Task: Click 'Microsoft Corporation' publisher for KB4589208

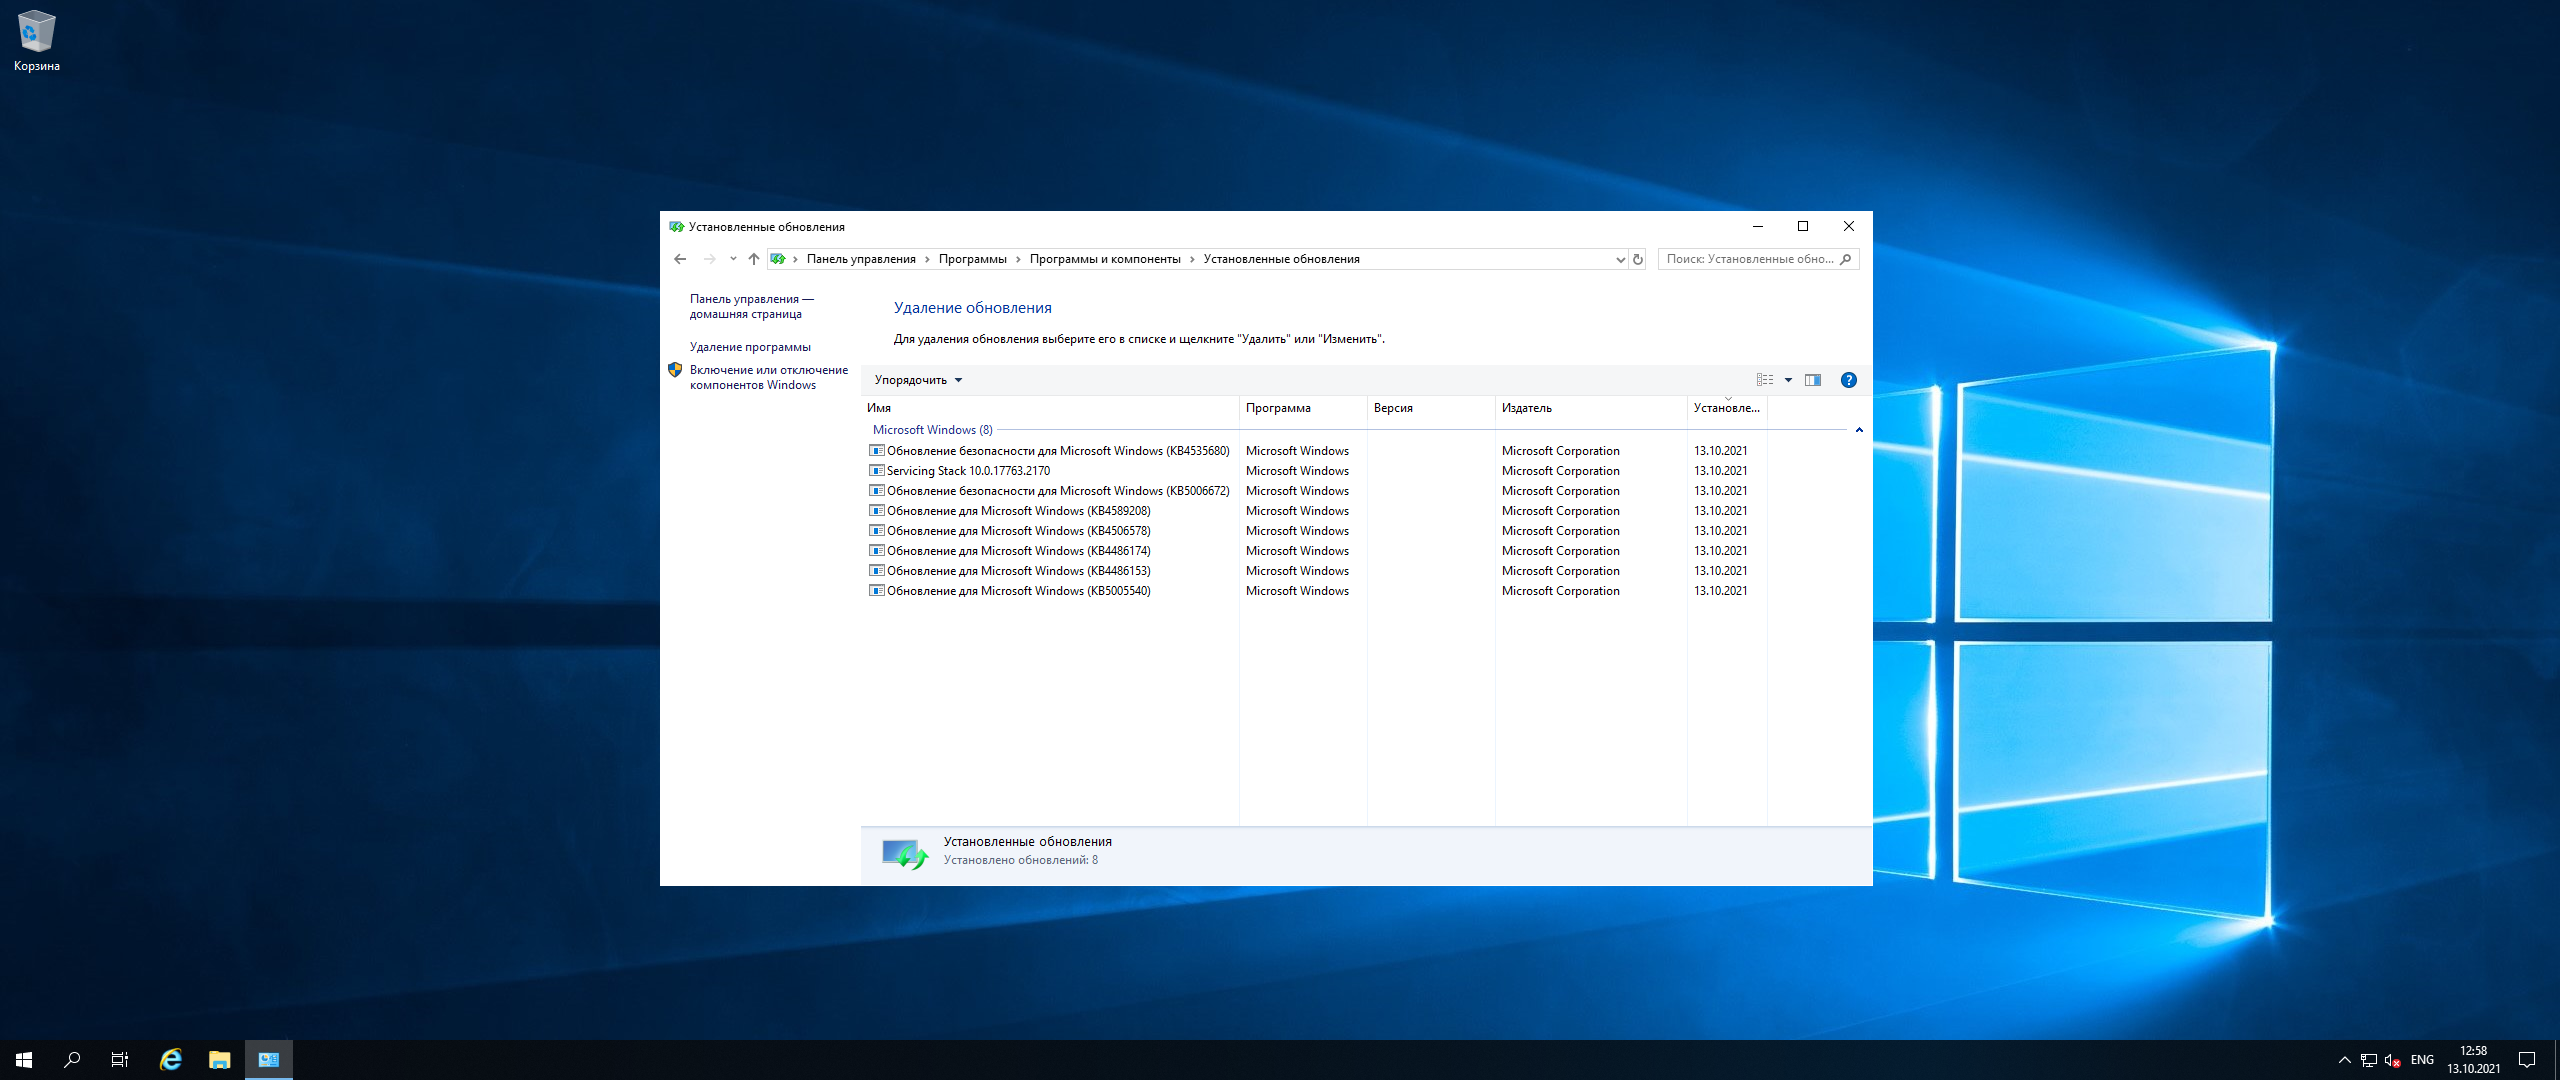Action: 1560,511
